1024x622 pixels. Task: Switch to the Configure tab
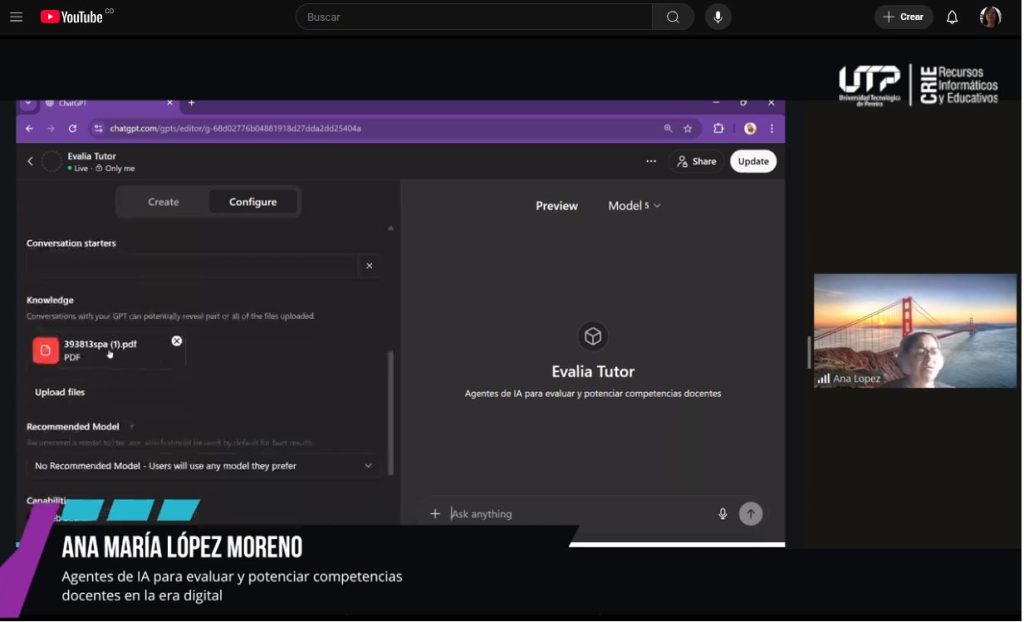click(x=253, y=202)
